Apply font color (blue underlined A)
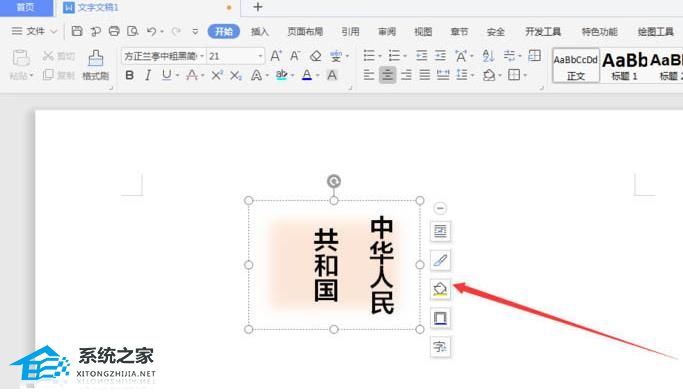The height and width of the screenshot is (392, 683). pos(307,75)
